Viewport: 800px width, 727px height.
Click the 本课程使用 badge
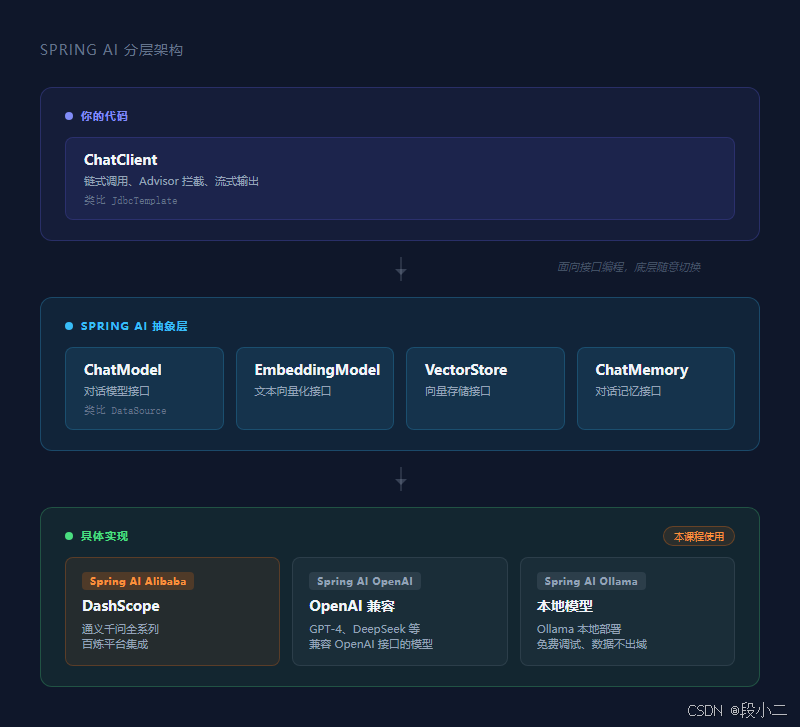coord(698,536)
